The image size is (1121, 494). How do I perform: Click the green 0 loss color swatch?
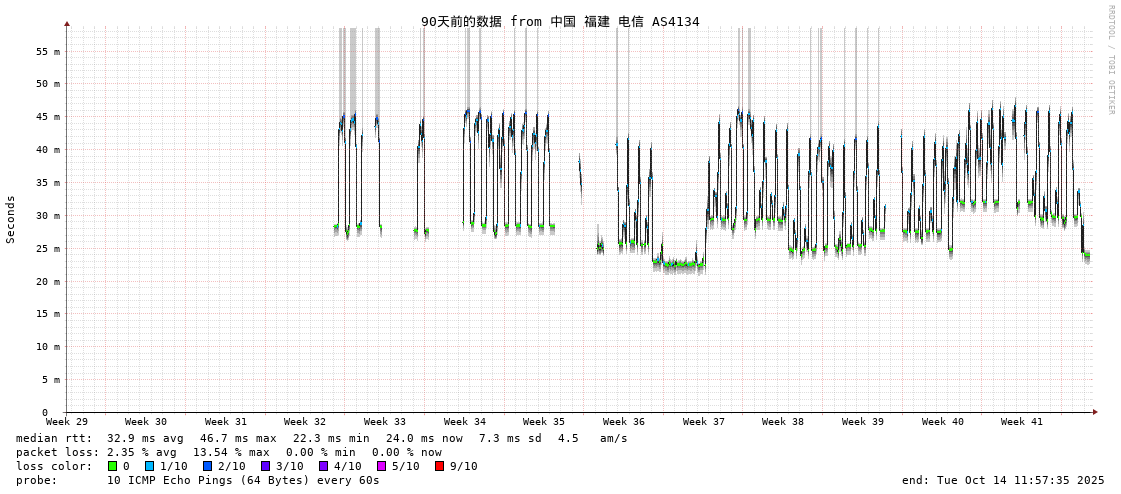(x=112, y=466)
